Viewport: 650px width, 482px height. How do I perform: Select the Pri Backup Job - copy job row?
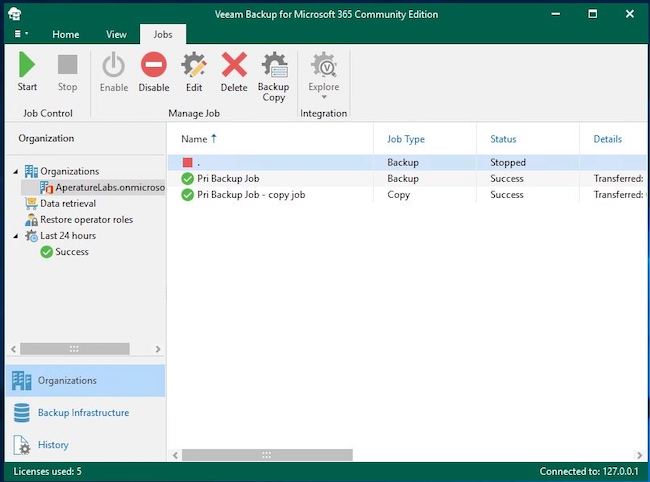pos(250,195)
